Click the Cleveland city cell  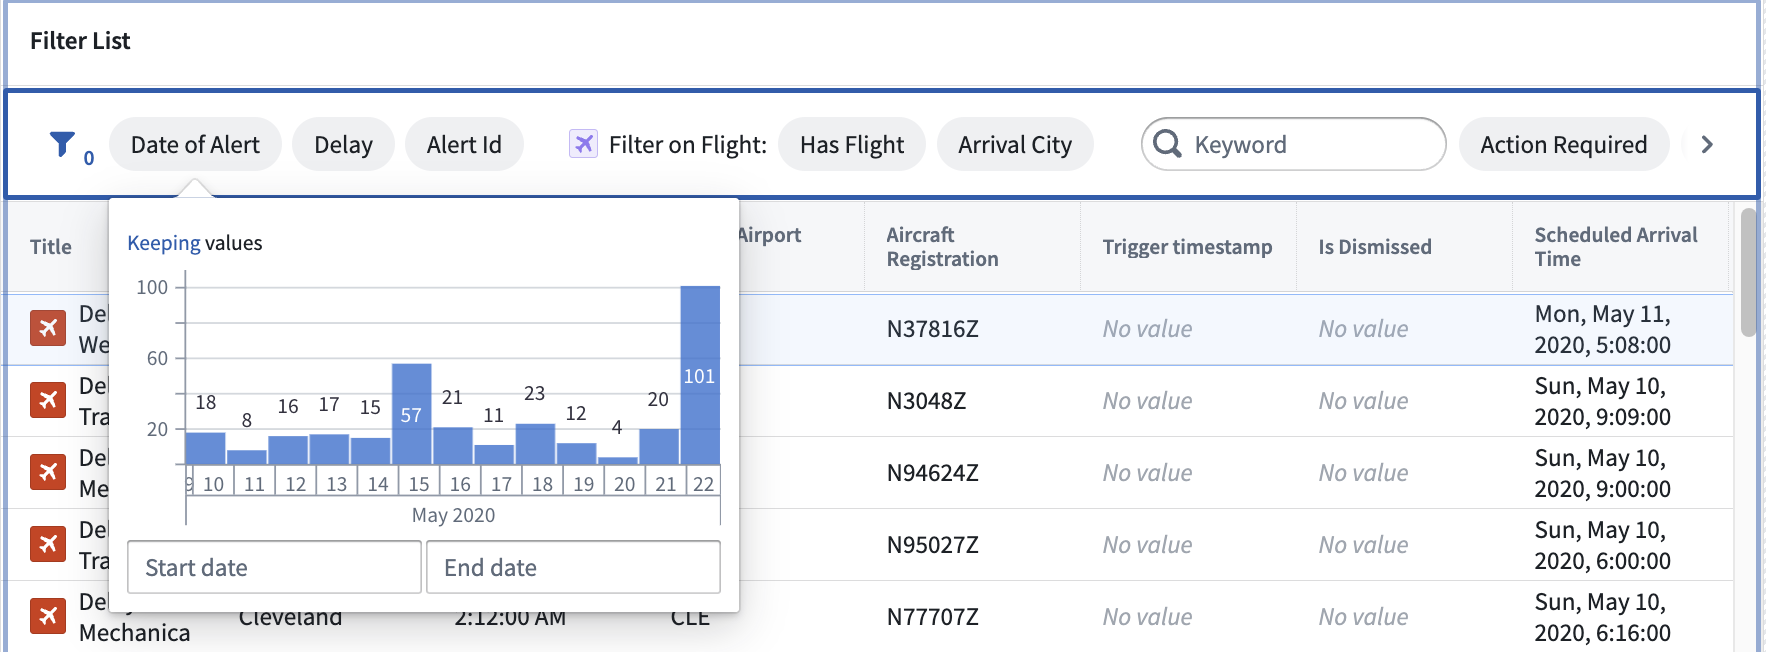pyautogui.click(x=290, y=620)
